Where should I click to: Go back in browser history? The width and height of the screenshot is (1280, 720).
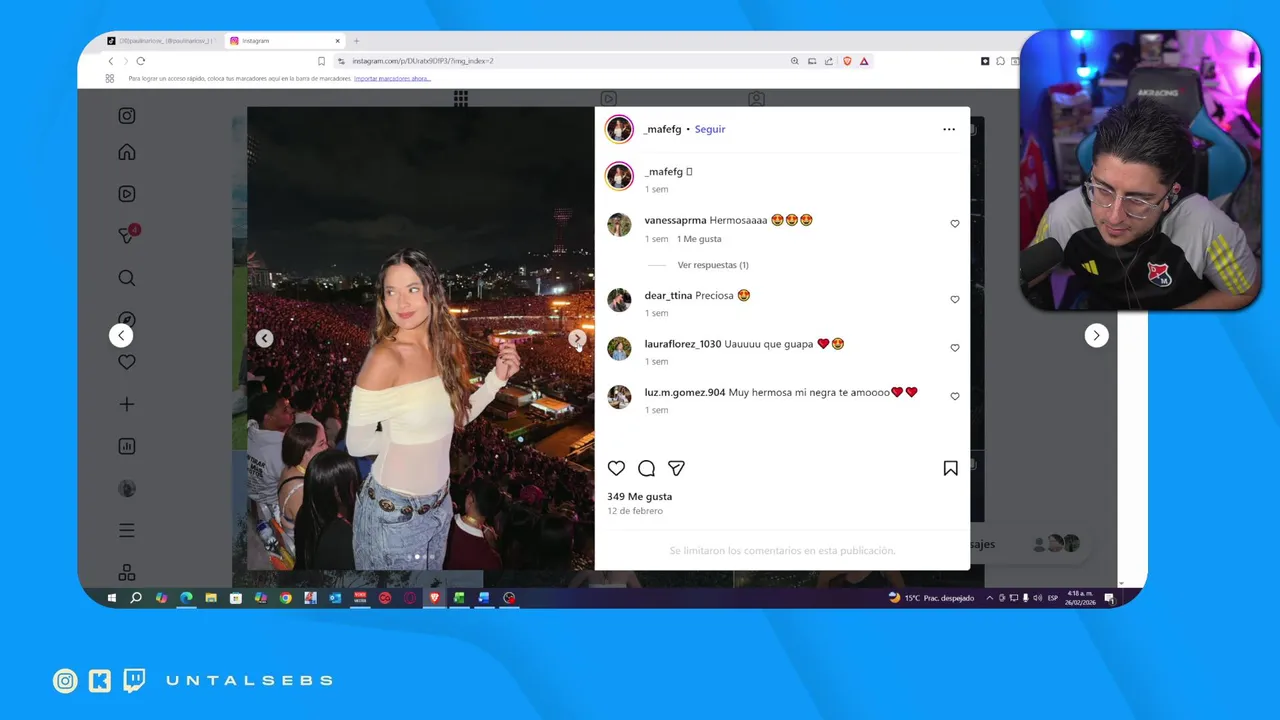110,61
